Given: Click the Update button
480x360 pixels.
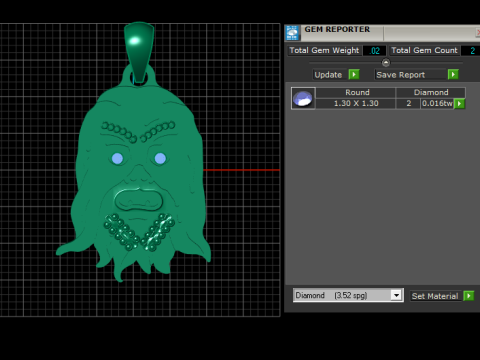Looking at the screenshot, I should [328, 75].
